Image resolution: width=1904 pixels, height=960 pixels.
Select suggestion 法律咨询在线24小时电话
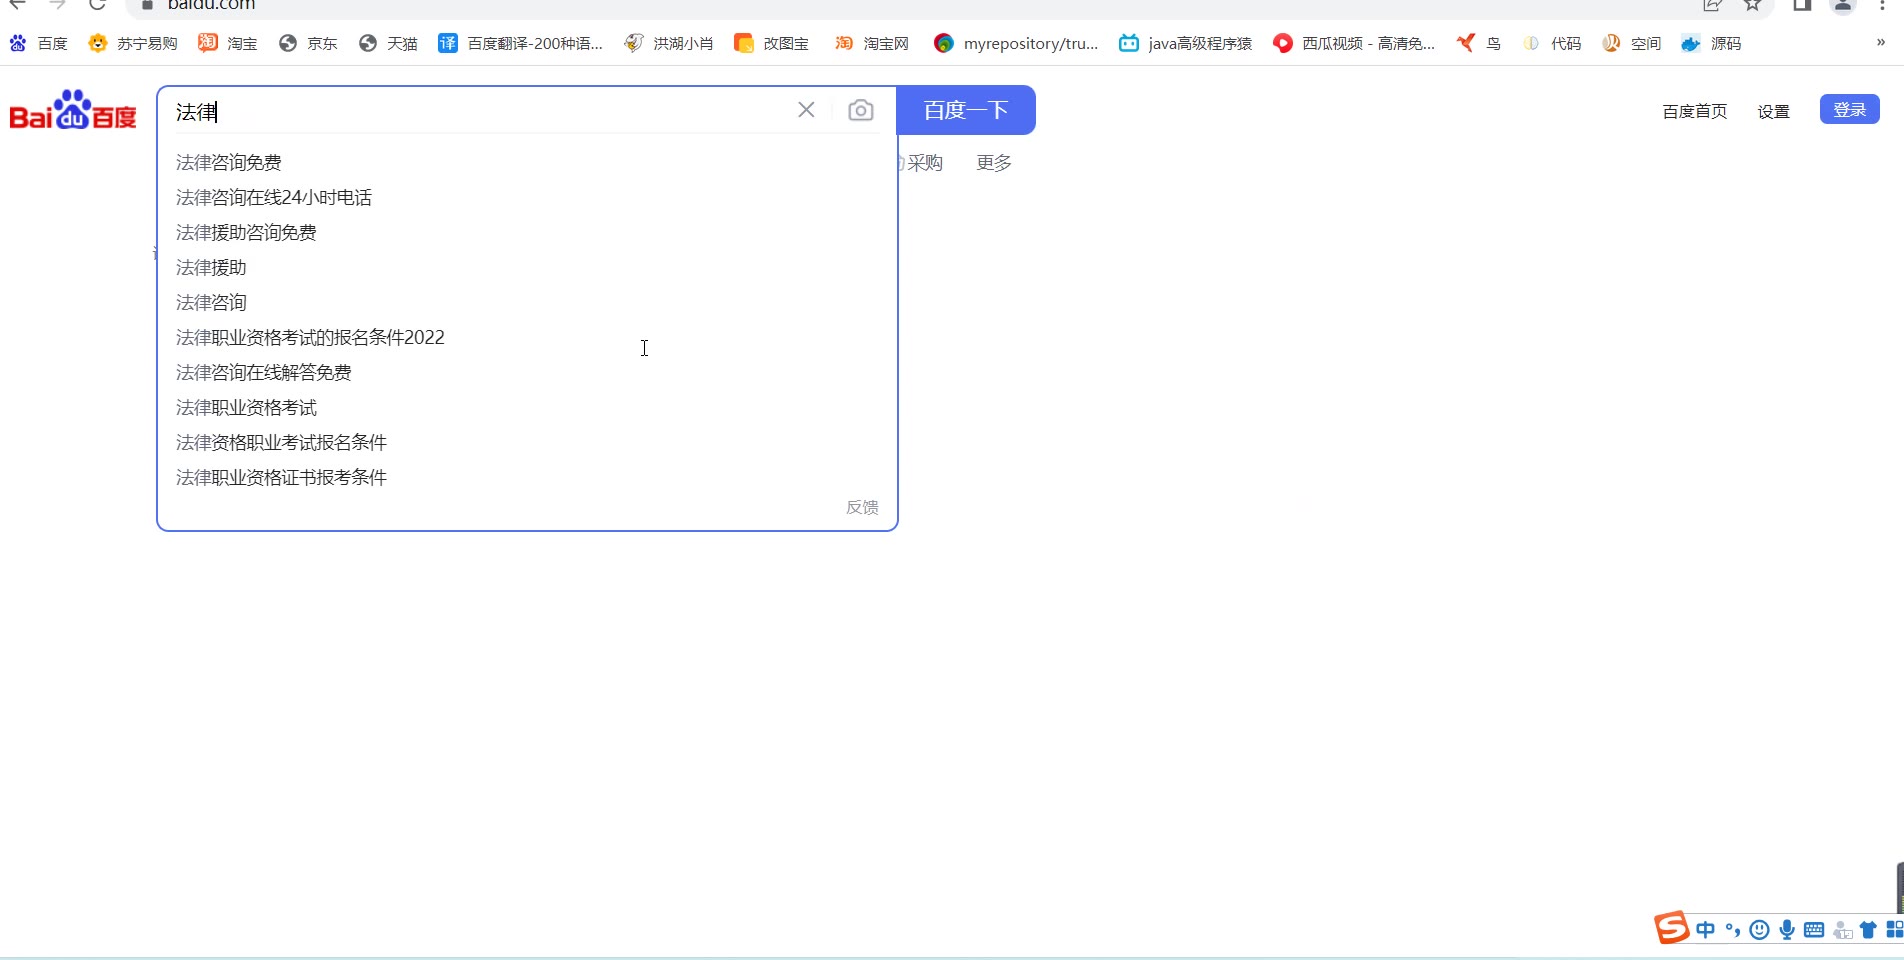(x=274, y=197)
